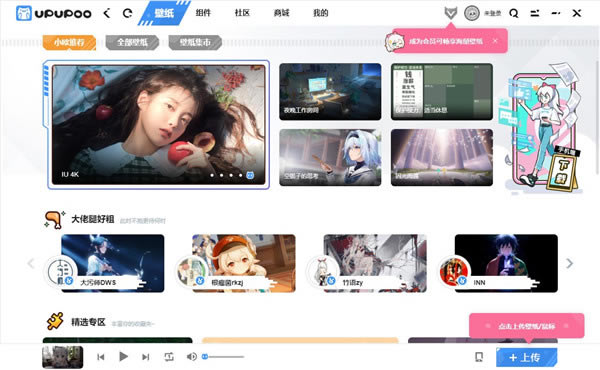This screenshot has width=600, height=370.
Task: Select the 小咬推荐 category tab
Action: pos(69,42)
